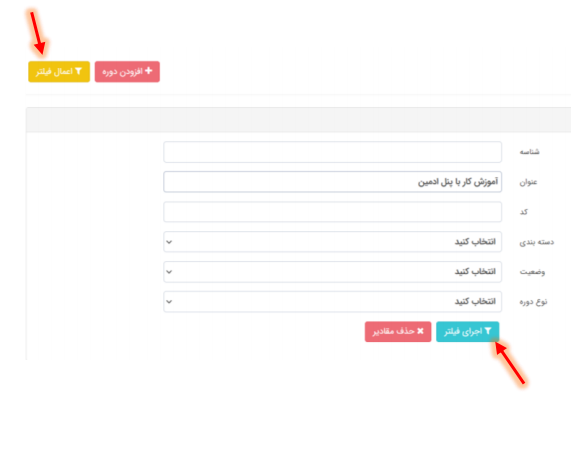Click the gray filter panel header bar
The width and height of the screenshot is (587, 452).
click(x=298, y=120)
